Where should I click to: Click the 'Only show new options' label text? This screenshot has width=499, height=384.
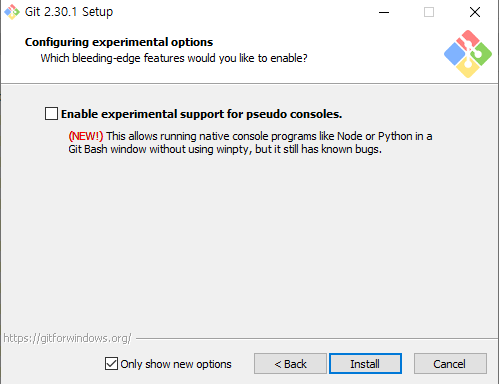[176, 364]
